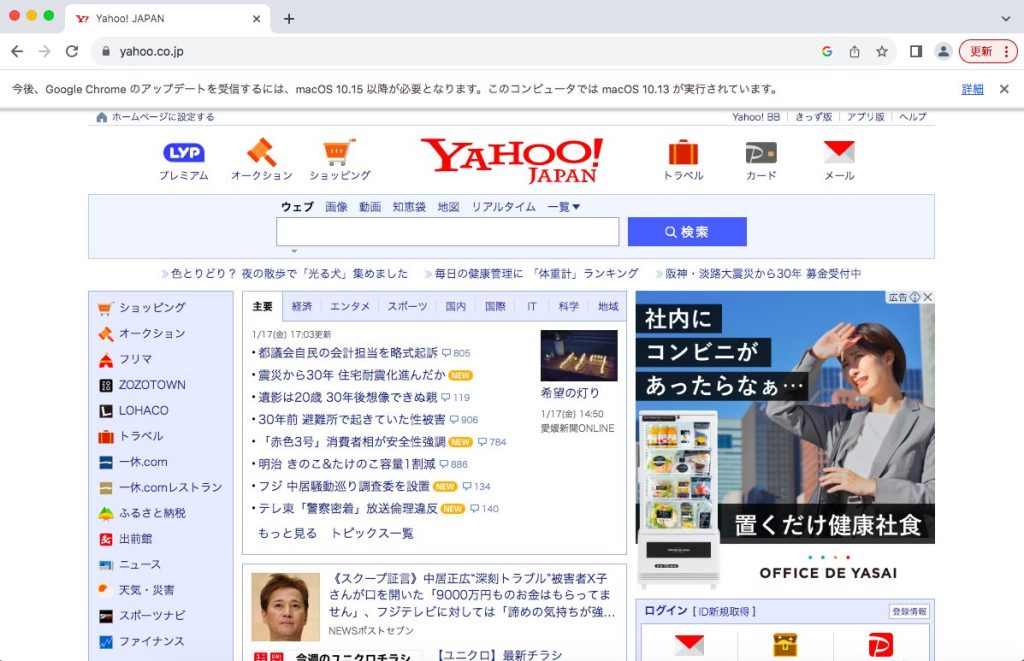
Task: Click ホームページに設定する link
Action: [163, 117]
